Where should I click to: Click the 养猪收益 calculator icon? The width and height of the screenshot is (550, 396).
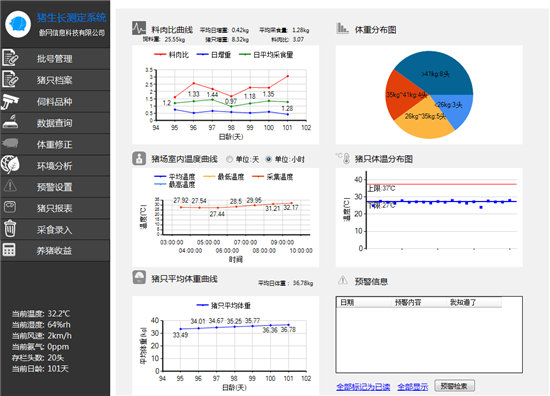[9, 250]
